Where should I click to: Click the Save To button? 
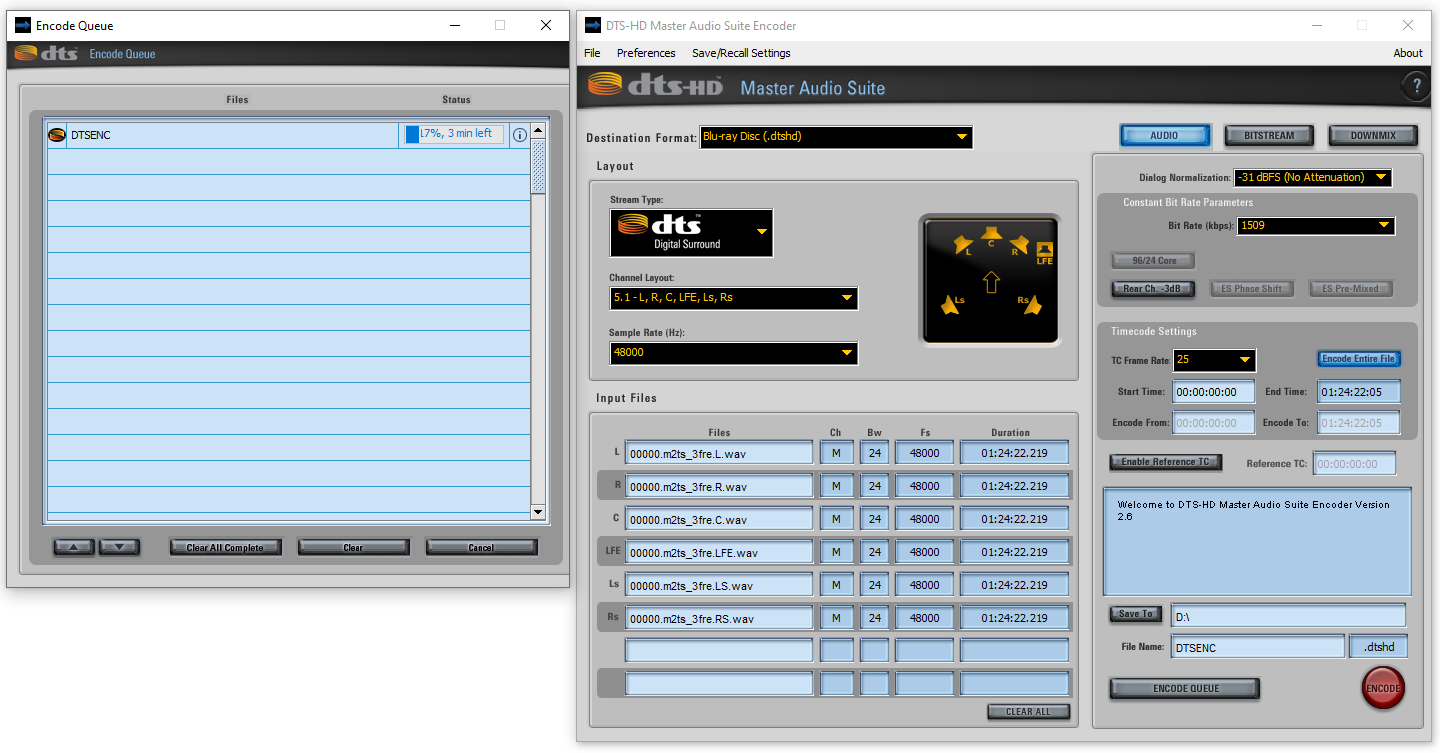coord(1136,614)
